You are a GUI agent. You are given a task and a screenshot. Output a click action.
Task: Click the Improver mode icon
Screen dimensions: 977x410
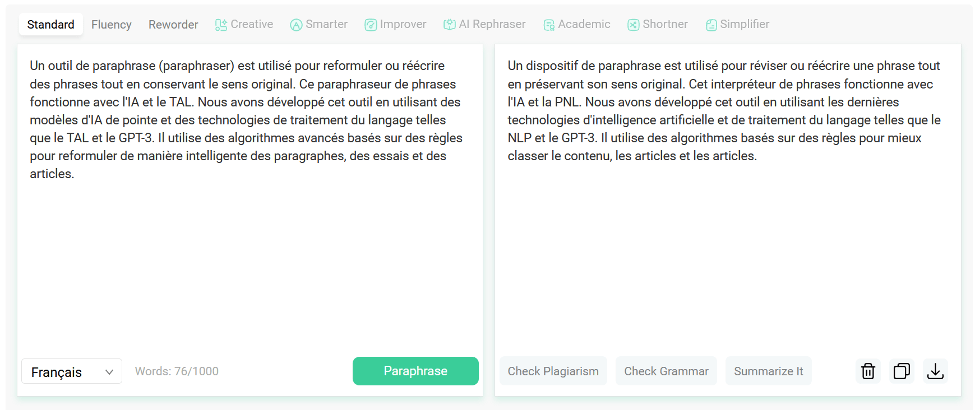371,25
